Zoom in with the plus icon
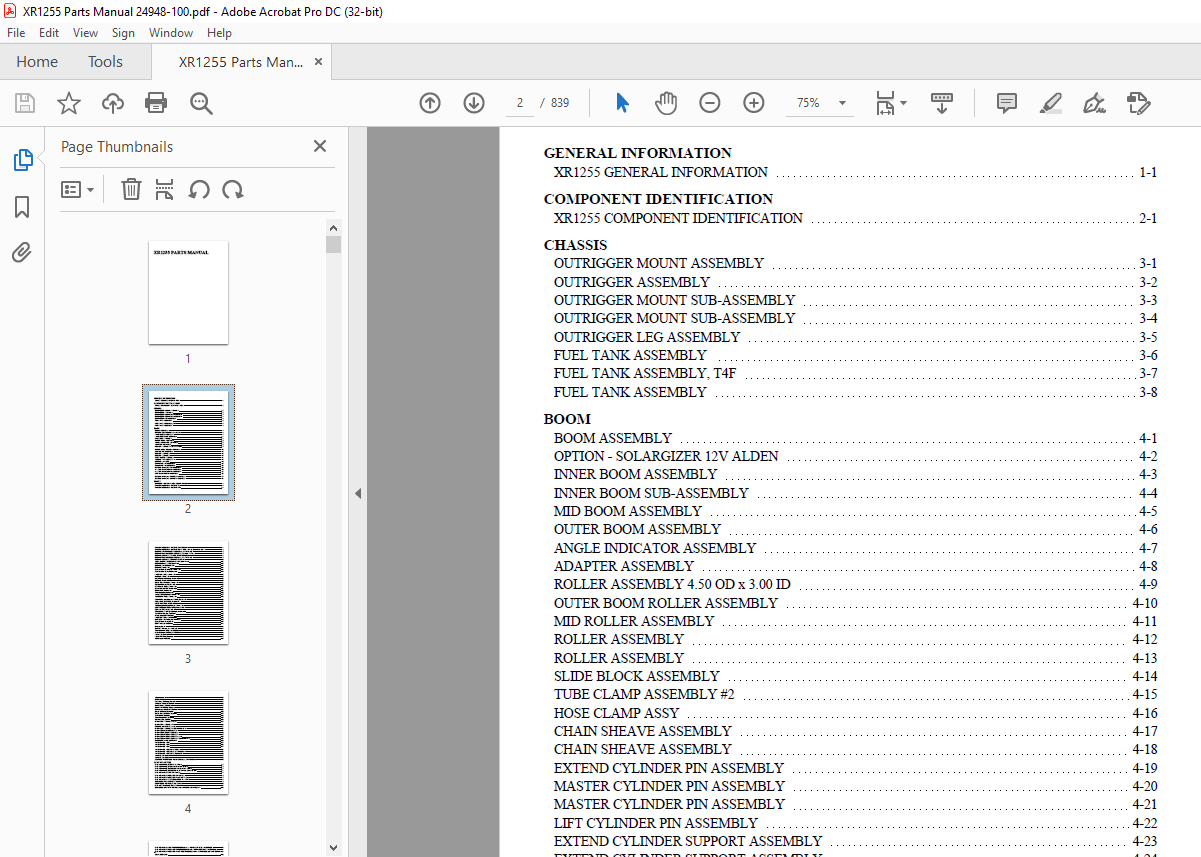The width and height of the screenshot is (1201, 857). 754,103
